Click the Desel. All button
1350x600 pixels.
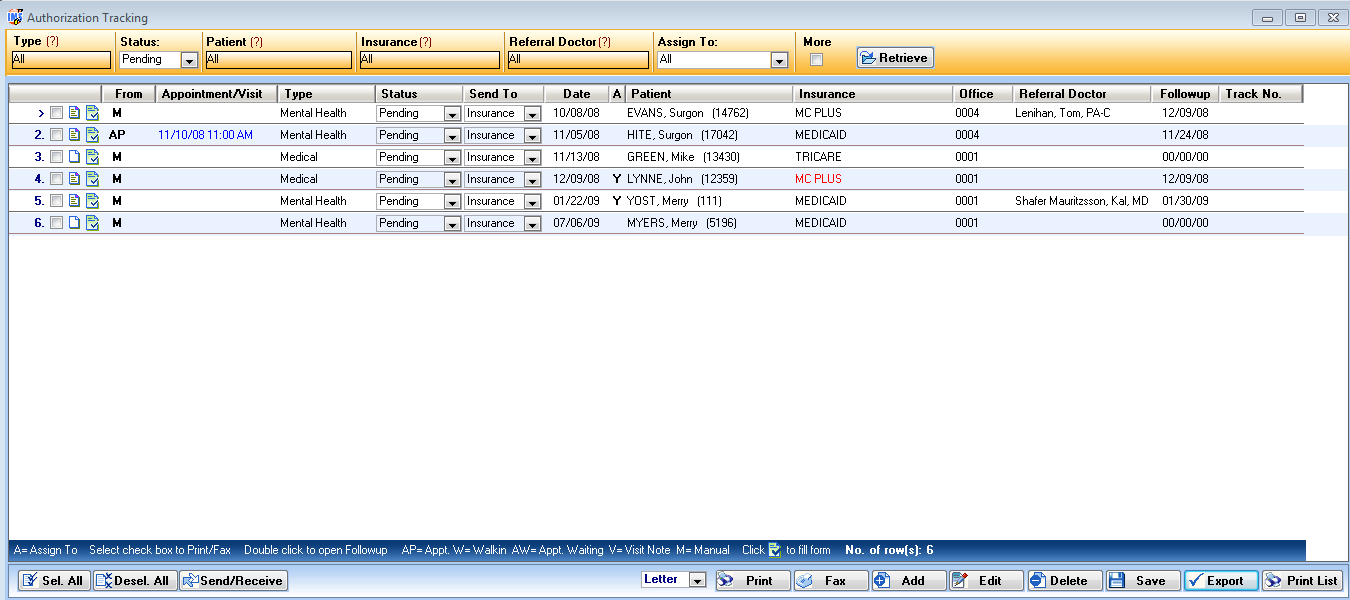136,580
